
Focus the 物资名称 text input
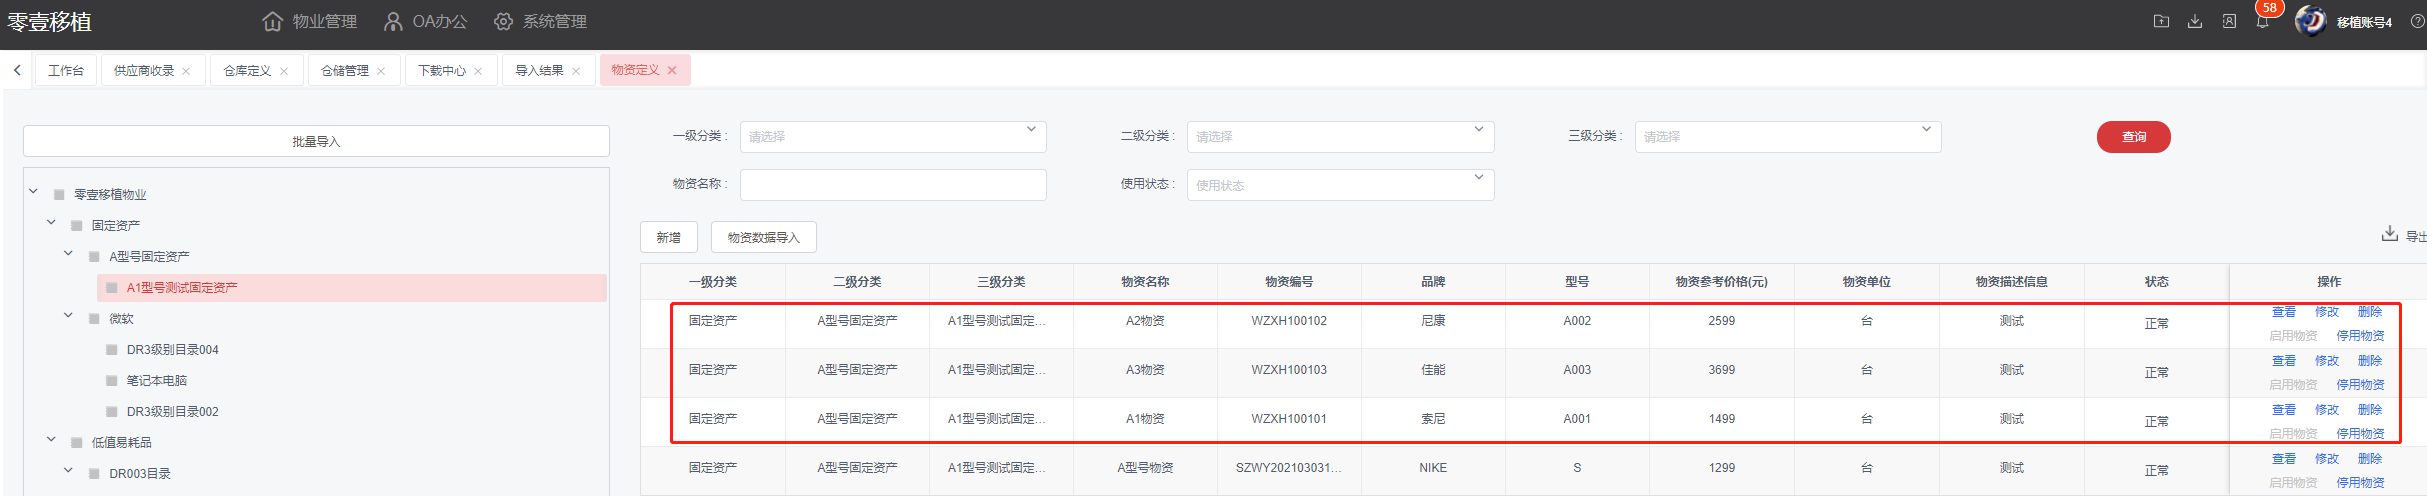point(893,185)
